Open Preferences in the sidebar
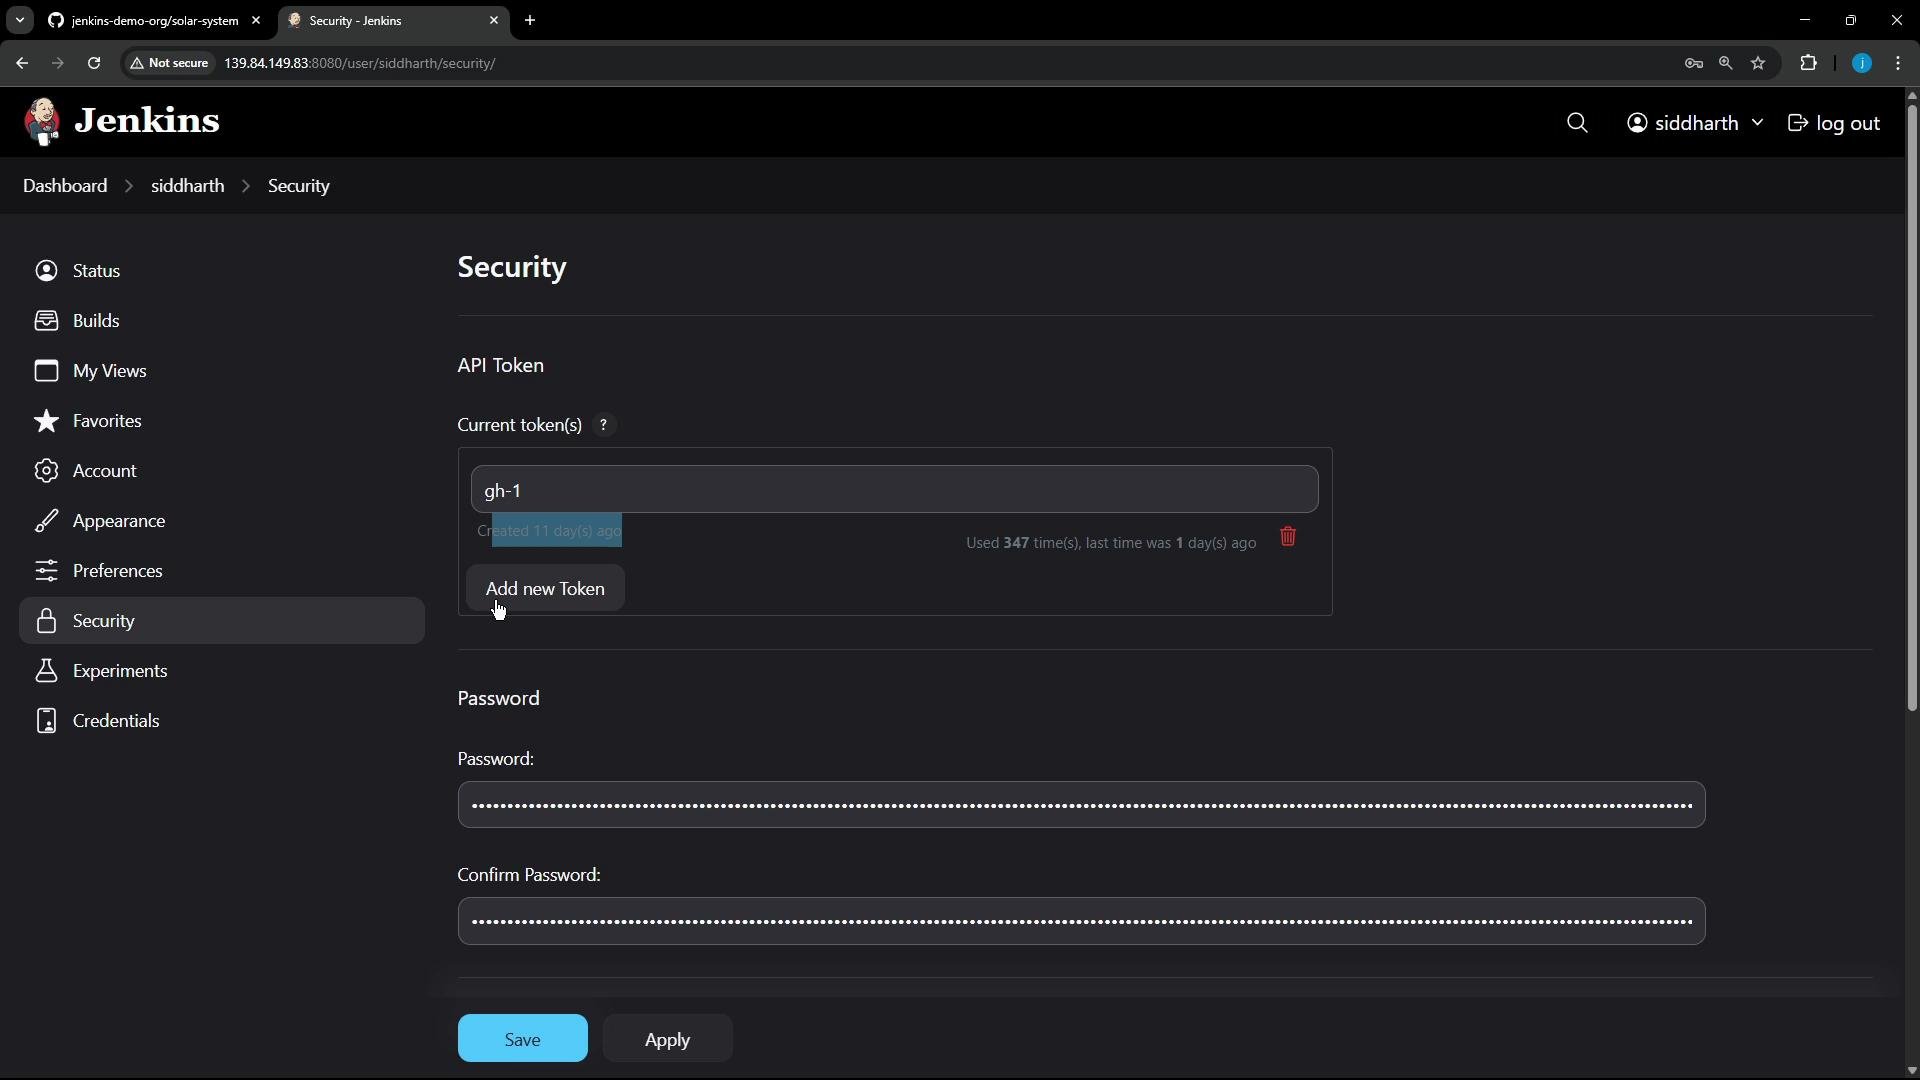Image resolution: width=1920 pixels, height=1080 pixels. tap(222, 571)
